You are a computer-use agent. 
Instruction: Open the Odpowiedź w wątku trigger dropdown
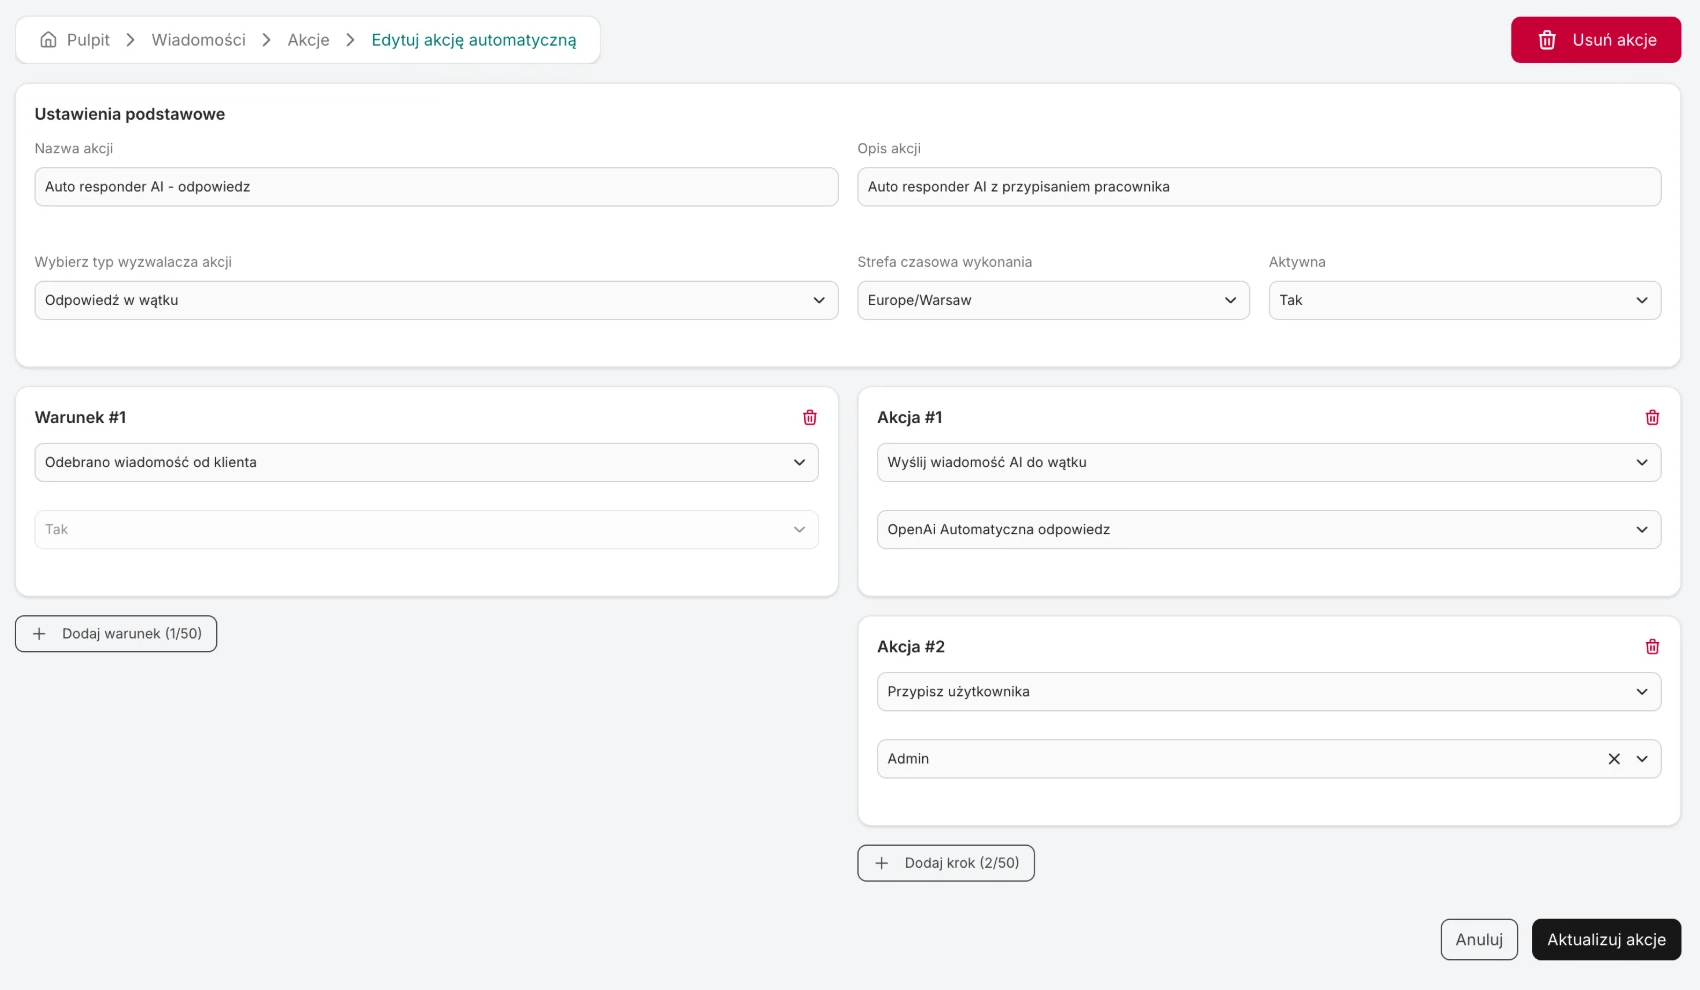(x=436, y=300)
